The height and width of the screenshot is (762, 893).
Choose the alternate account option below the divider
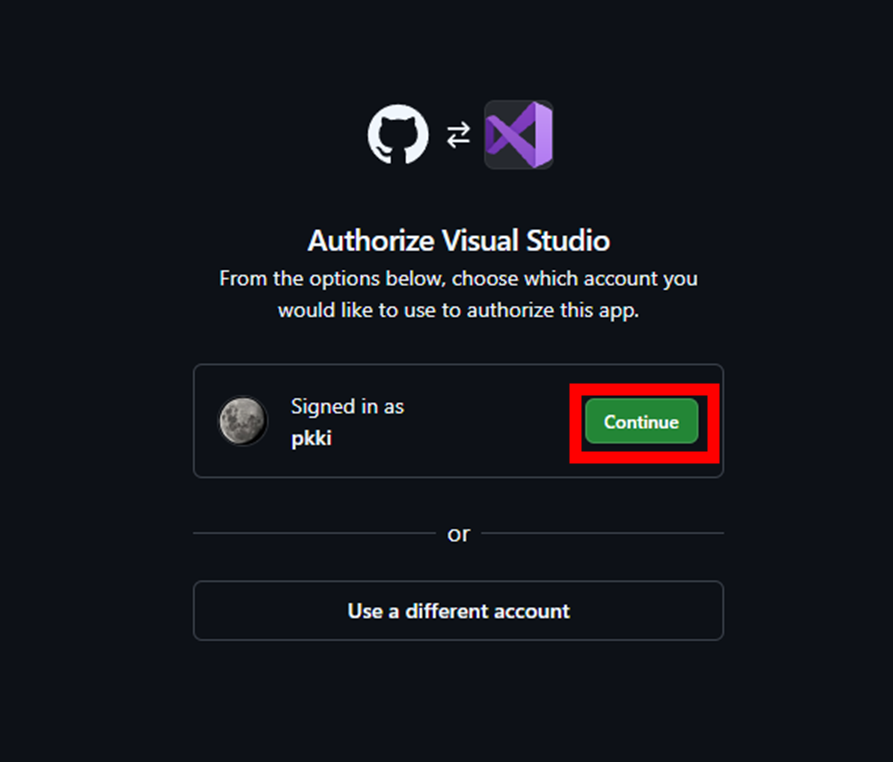click(x=458, y=610)
